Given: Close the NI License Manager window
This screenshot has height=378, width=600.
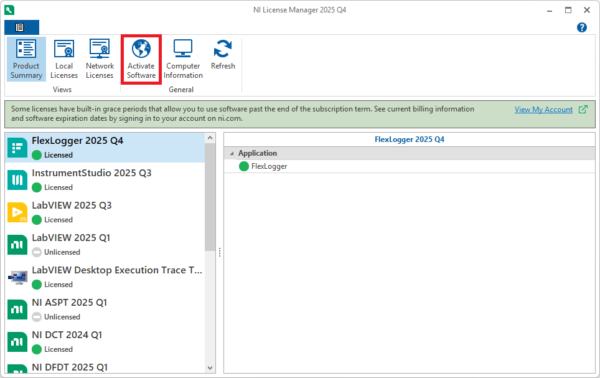Looking at the screenshot, I should [587, 10].
